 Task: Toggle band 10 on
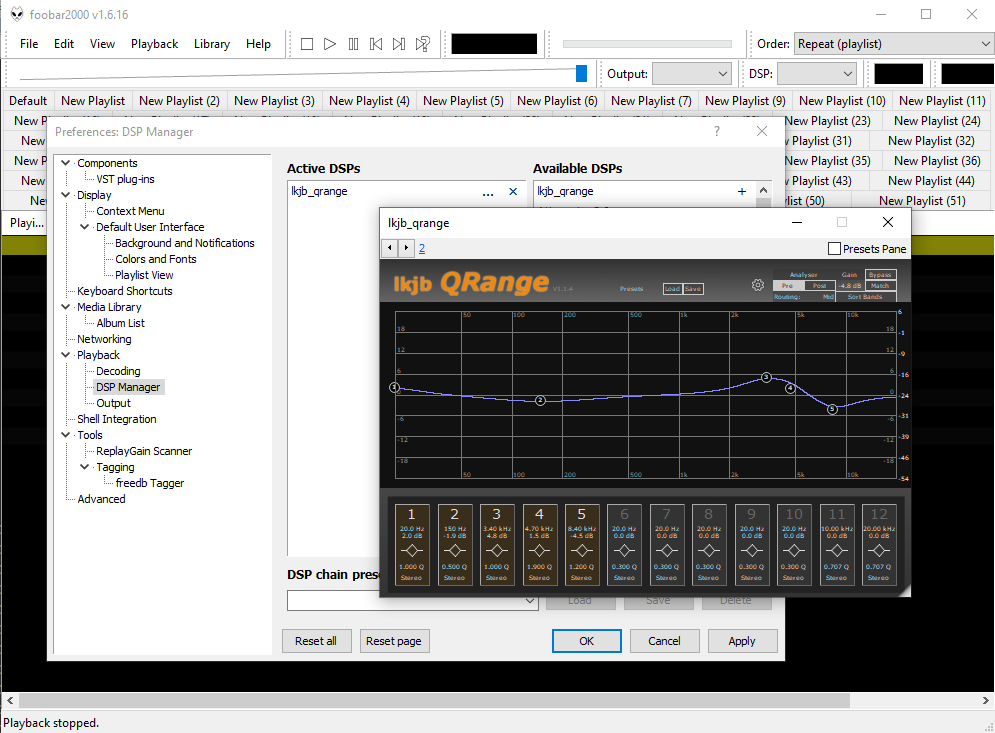pos(794,514)
